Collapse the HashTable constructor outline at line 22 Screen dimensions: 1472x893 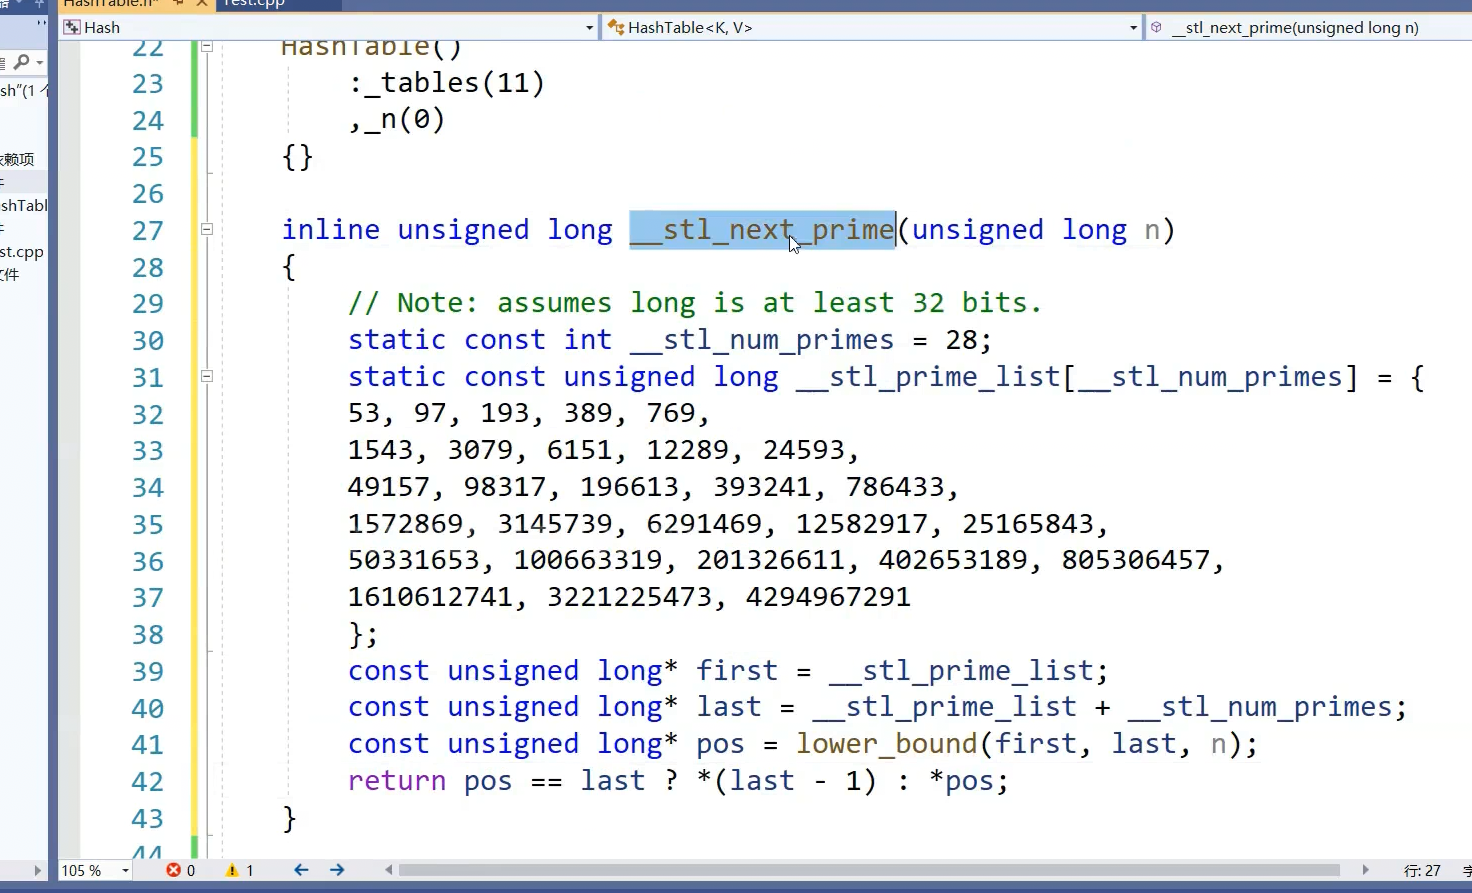click(207, 46)
